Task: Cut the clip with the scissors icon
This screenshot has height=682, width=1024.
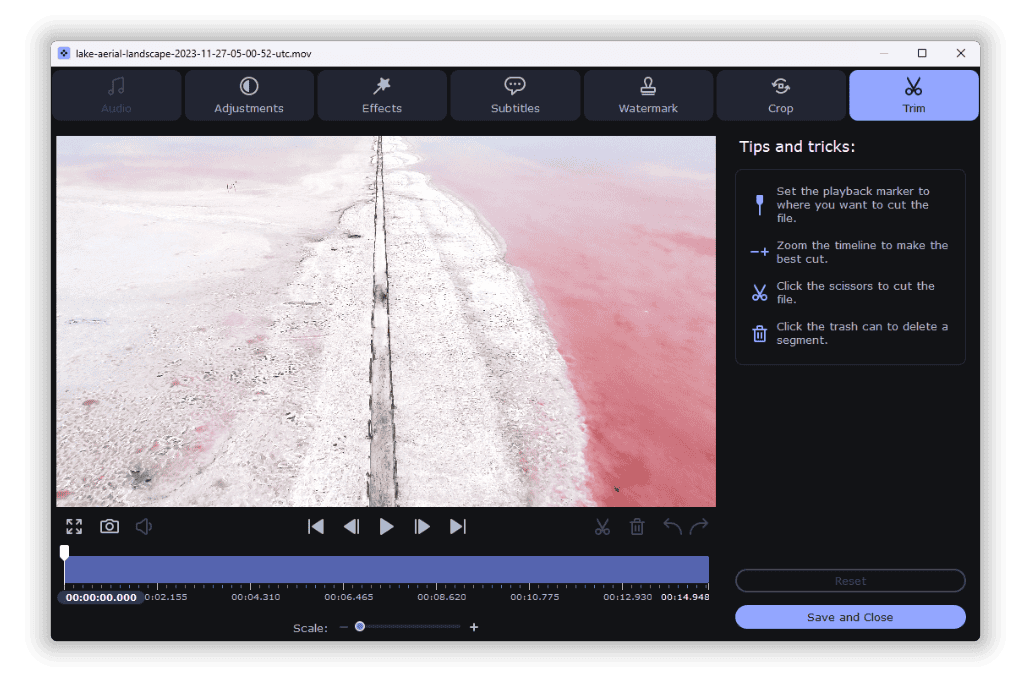Action: click(602, 526)
